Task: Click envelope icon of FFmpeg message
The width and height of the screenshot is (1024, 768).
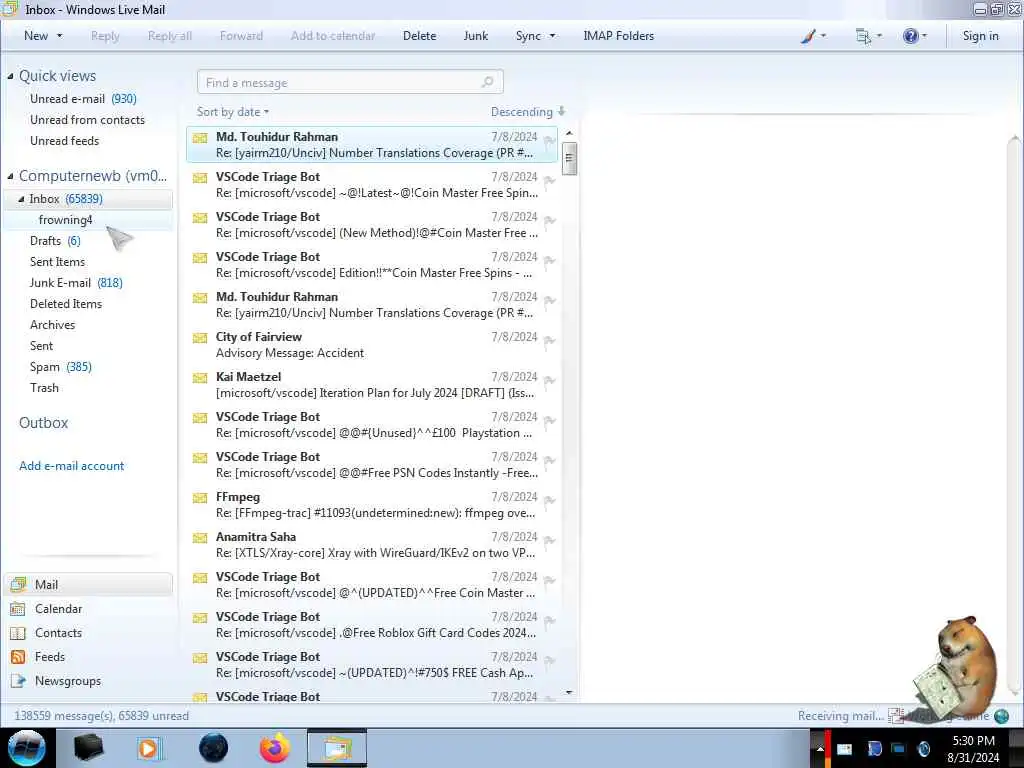Action: point(200,498)
